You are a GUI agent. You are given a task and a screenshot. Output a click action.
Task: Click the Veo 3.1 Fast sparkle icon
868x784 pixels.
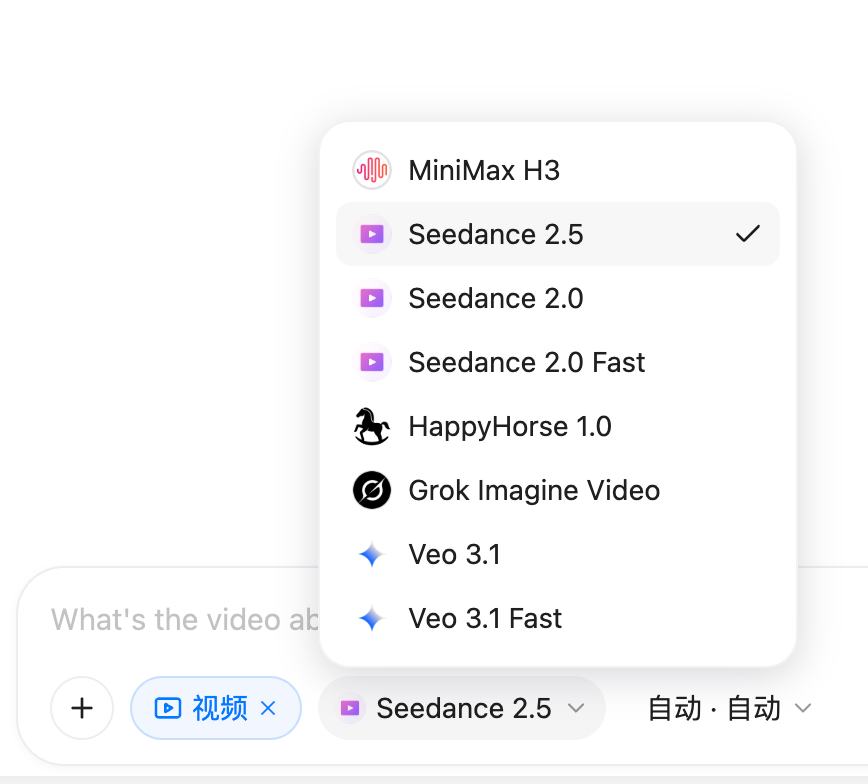372,618
